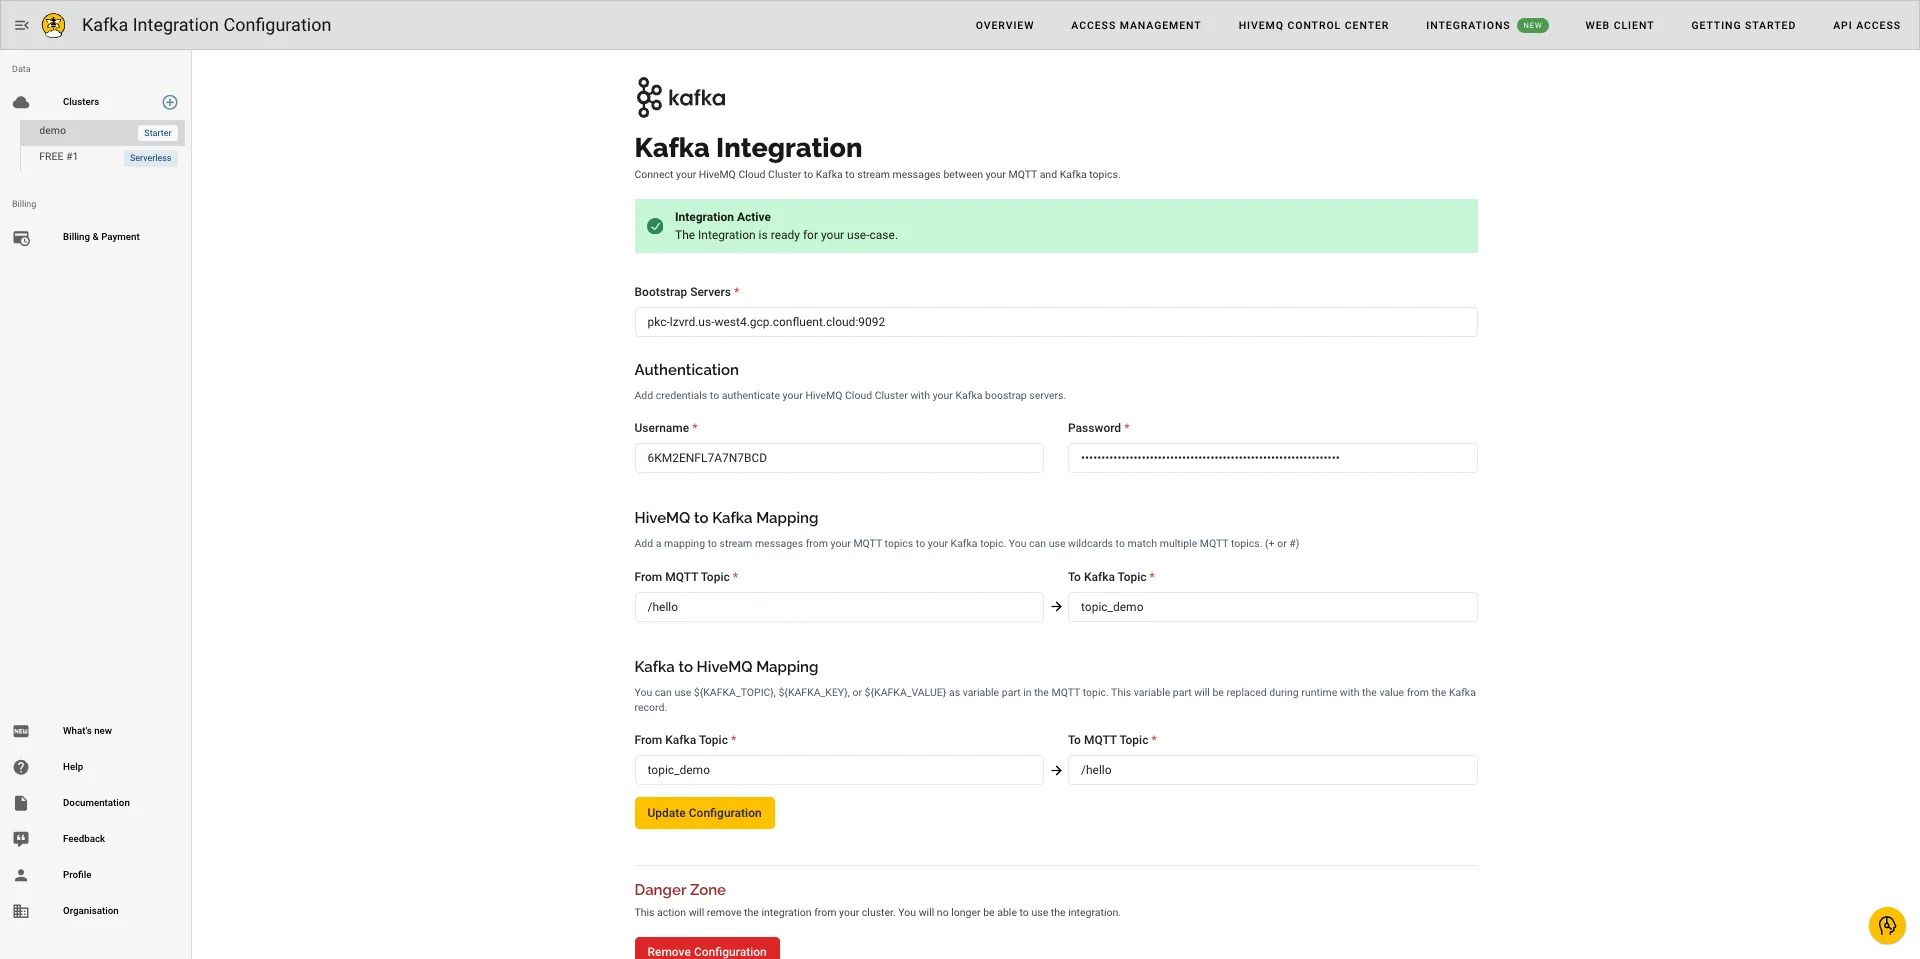This screenshot has width=1920, height=959.
Task: Click Kafka Integration Configuration page title
Action: click(x=206, y=25)
